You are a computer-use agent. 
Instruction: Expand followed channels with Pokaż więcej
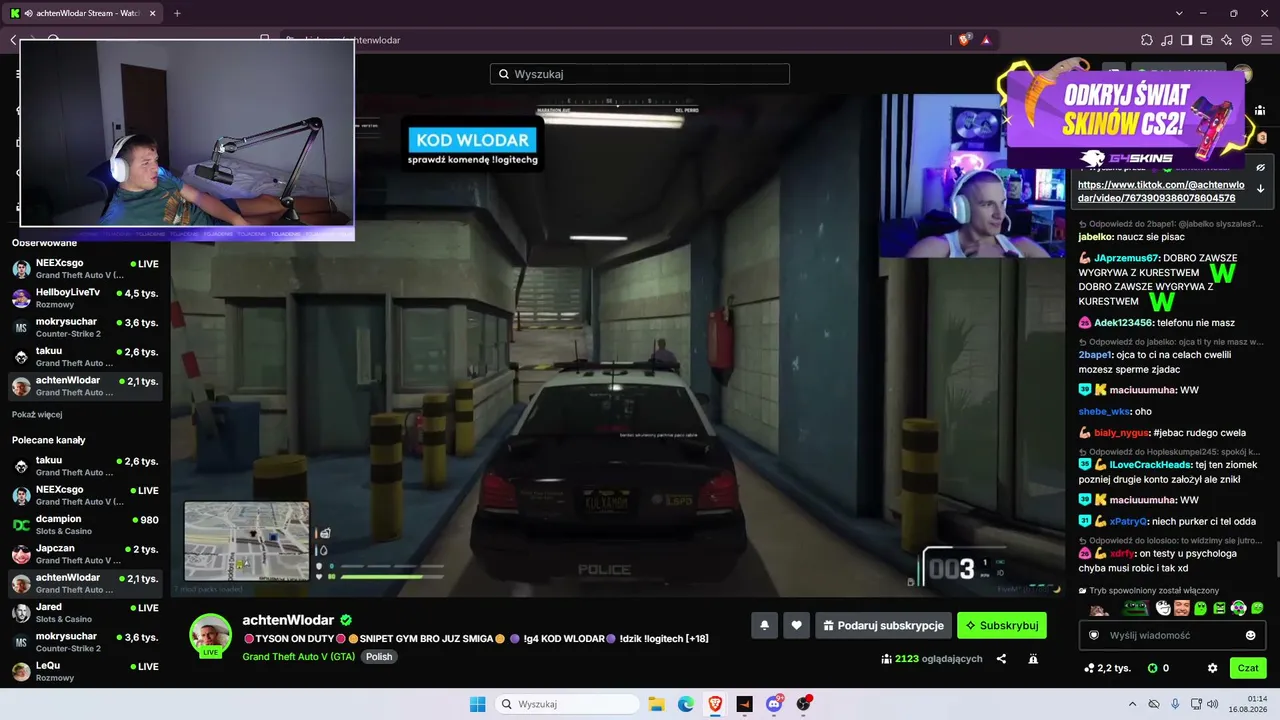[37, 414]
